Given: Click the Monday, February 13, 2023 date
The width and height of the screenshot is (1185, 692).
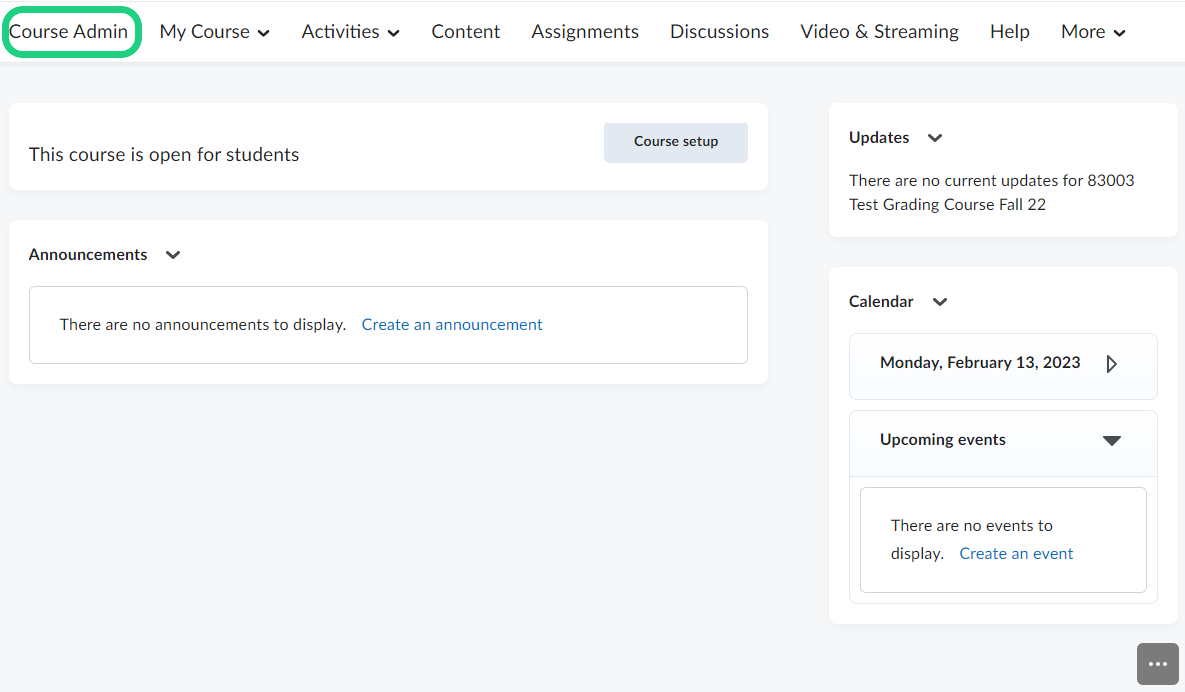Looking at the screenshot, I should [x=979, y=363].
